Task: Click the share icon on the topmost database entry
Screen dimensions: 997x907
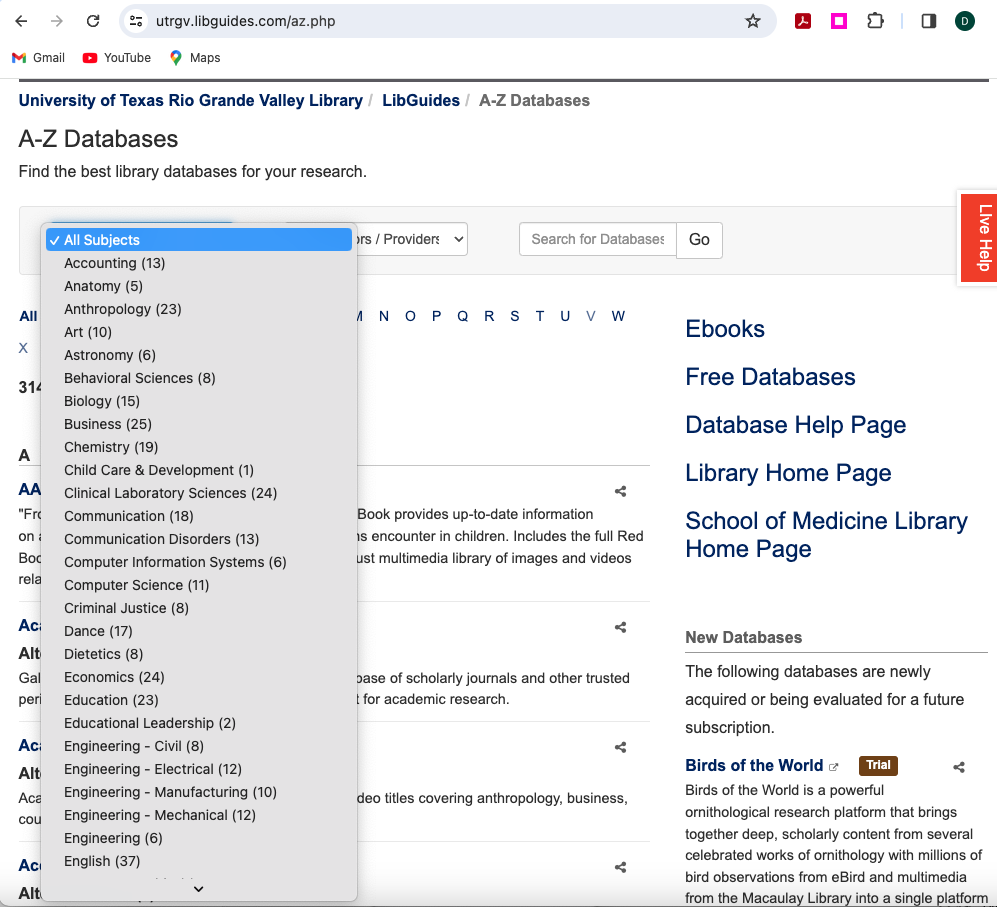Action: [620, 491]
